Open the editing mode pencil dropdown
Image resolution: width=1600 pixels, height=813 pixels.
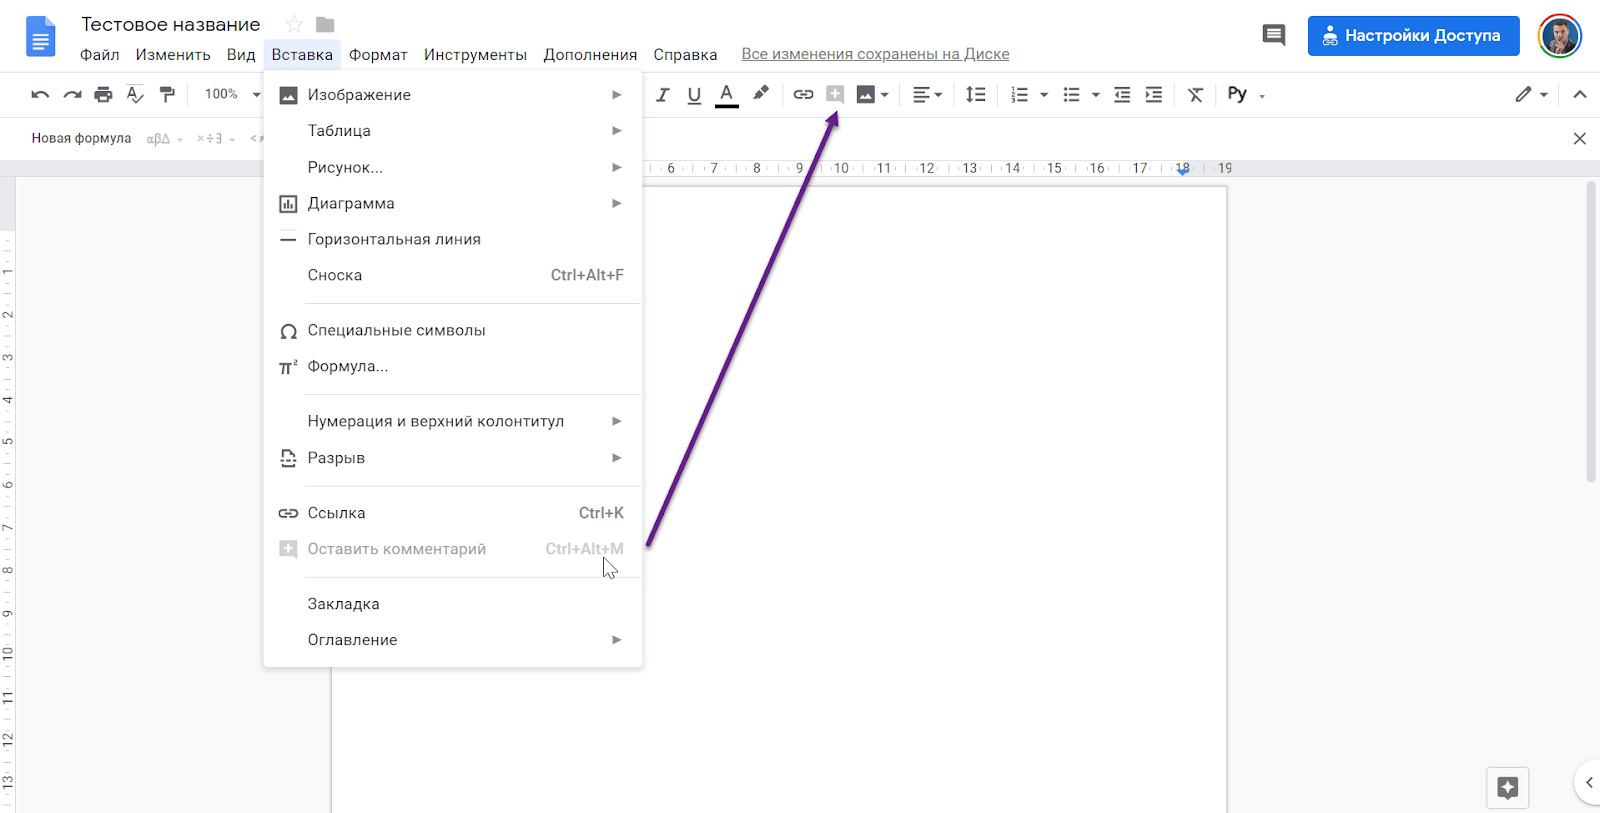[x=1531, y=95]
